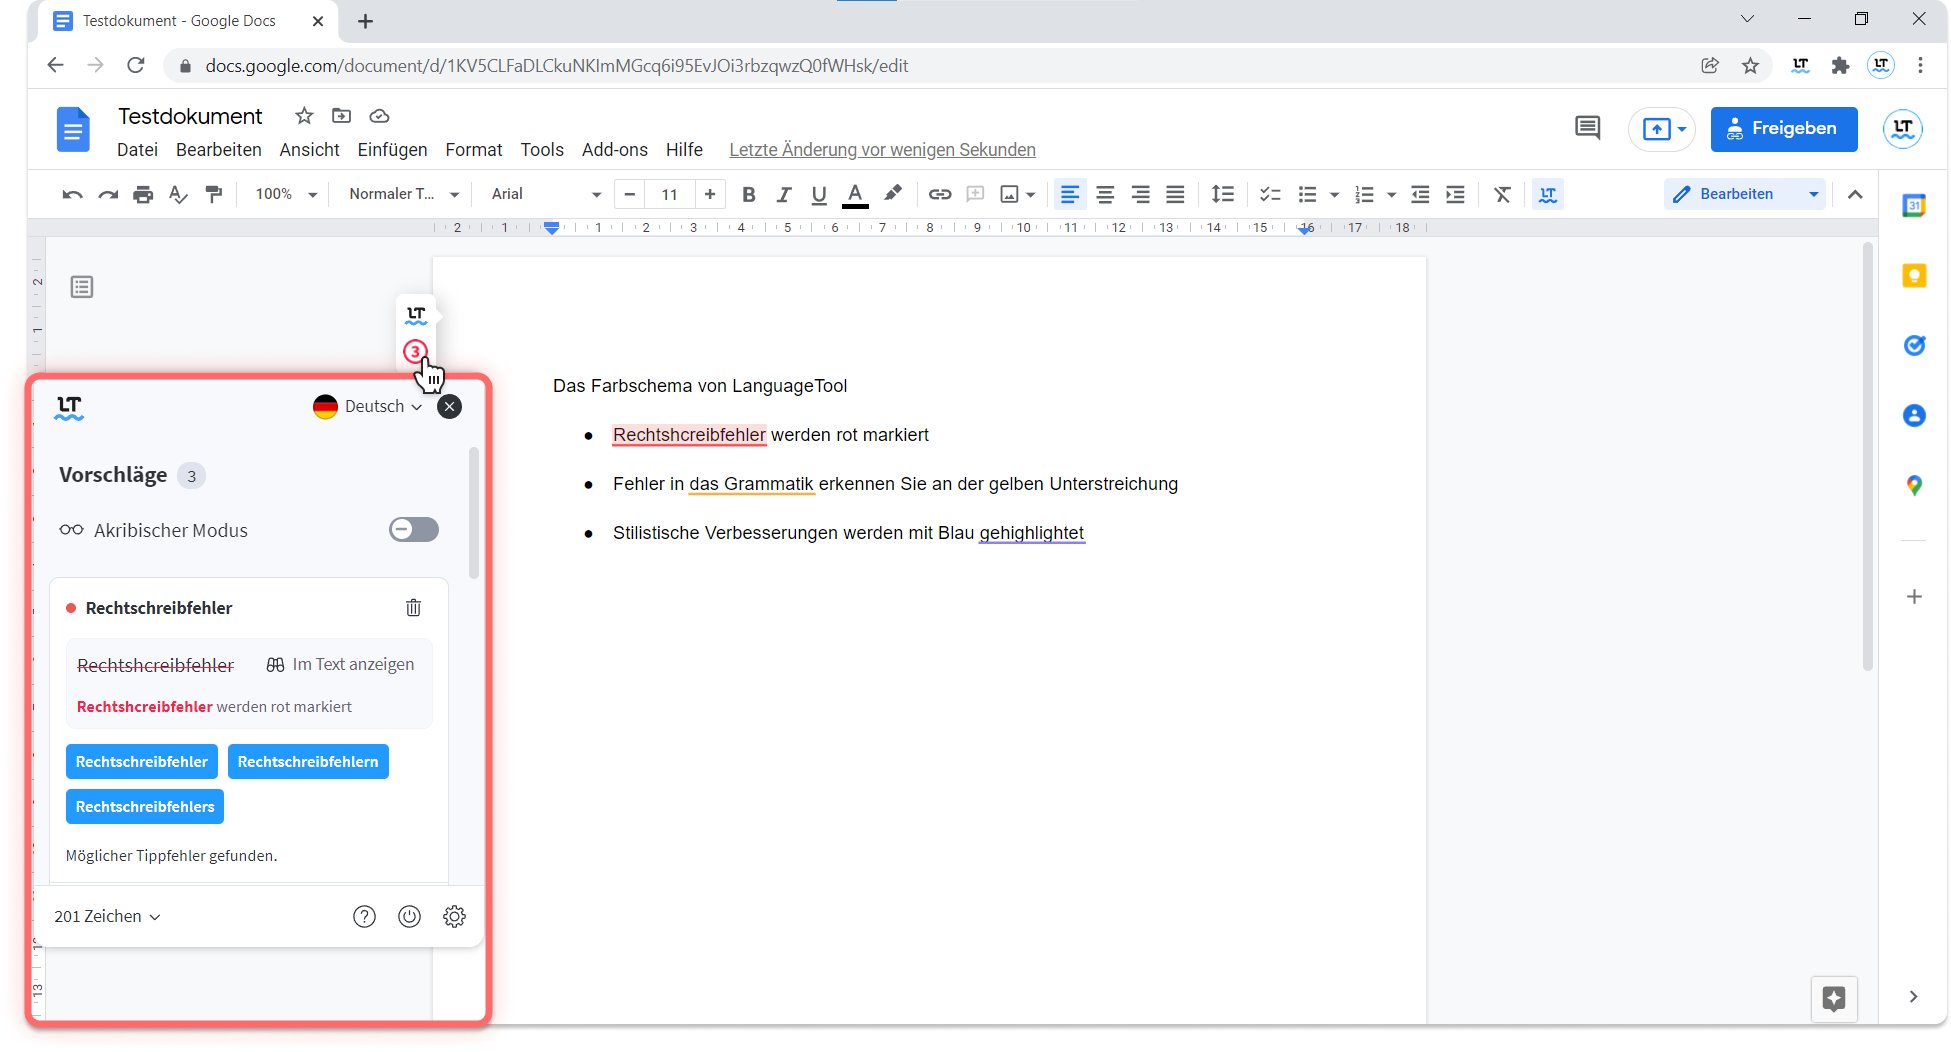Open the Bearbeiten editing mode dropdown
Viewport: 1951px width, 1052px height.
click(1745, 194)
